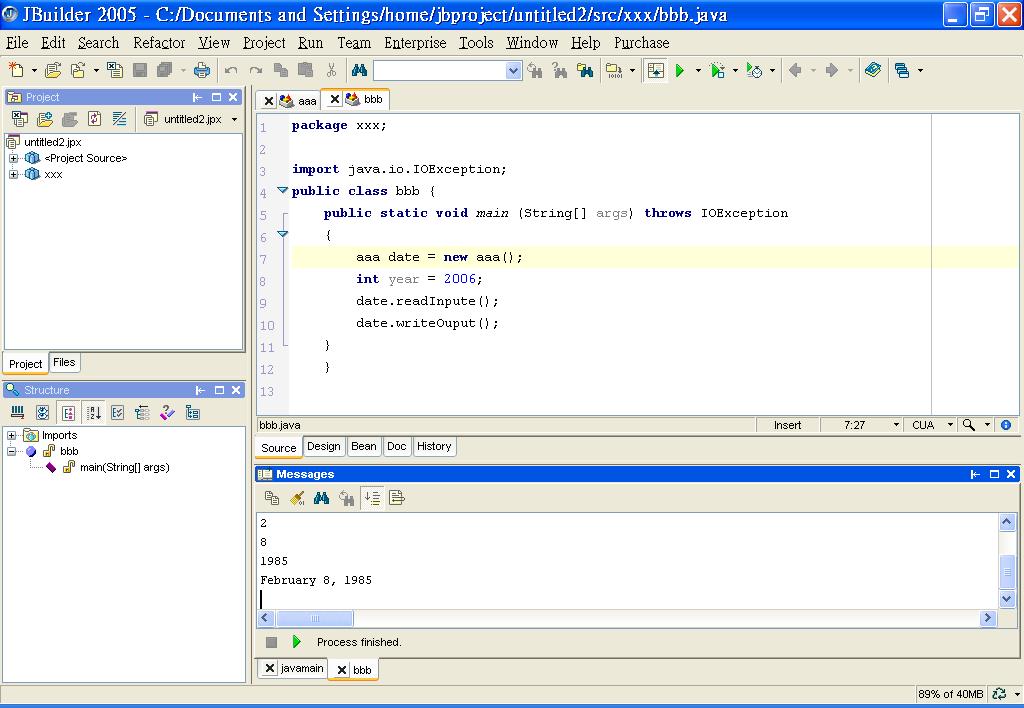Toggle sort alphabetically in Structure pane
Image resolution: width=1024 pixels, height=708 pixels.
pos(94,412)
